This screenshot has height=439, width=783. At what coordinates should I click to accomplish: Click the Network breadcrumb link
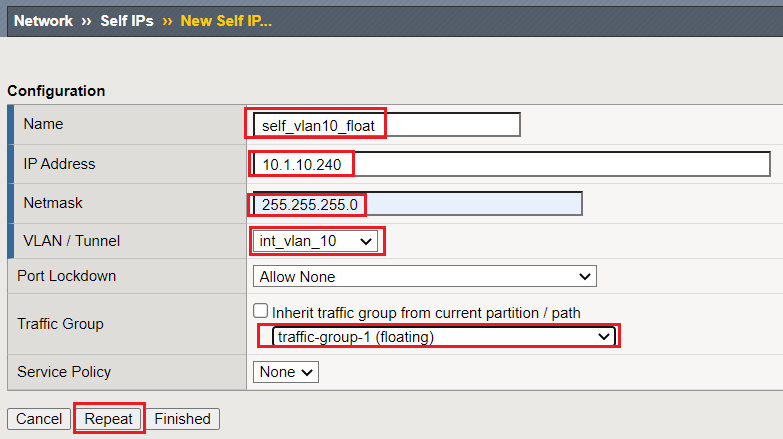tap(43, 21)
